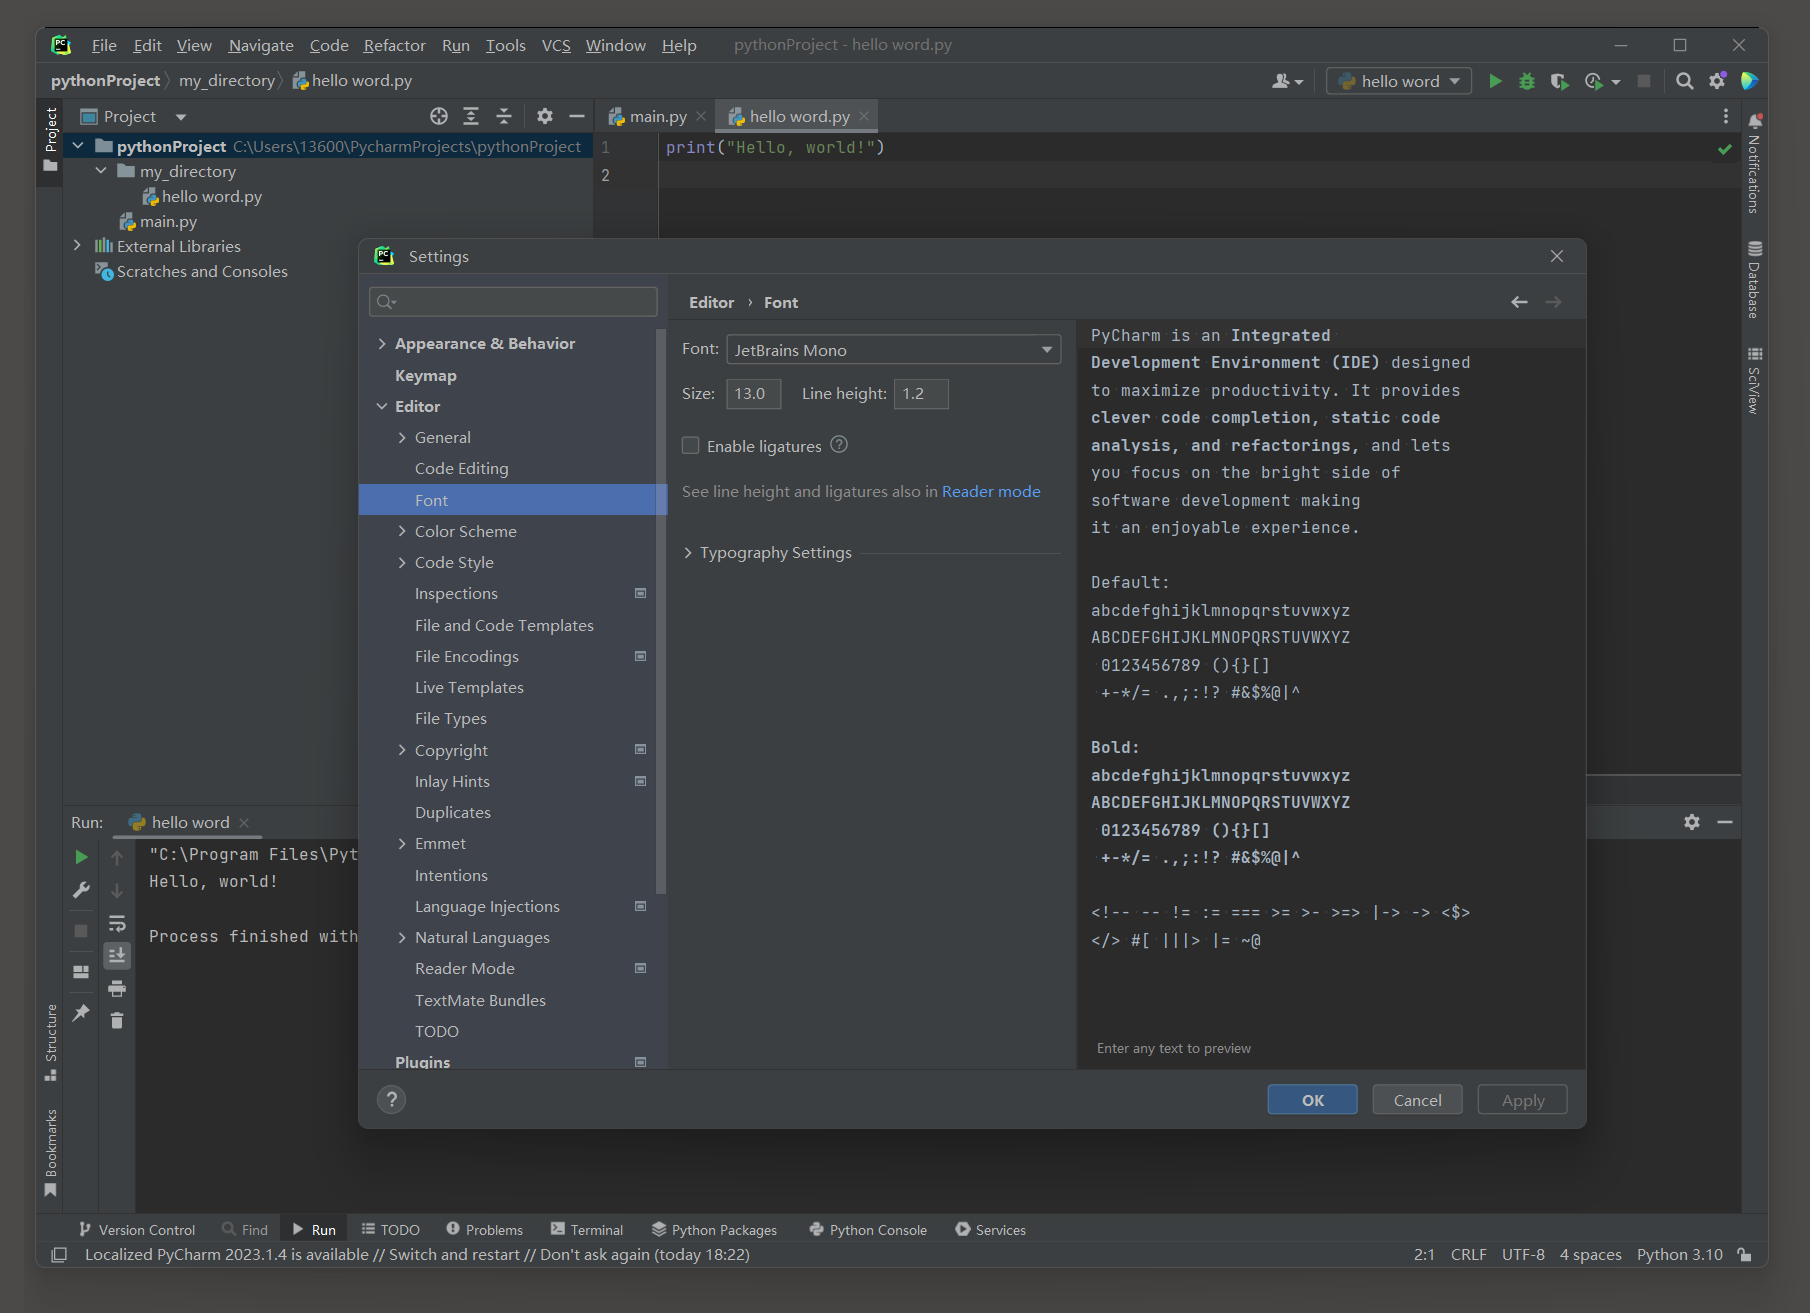
Task: Open Settings help question mark button
Action: [391, 1100]
